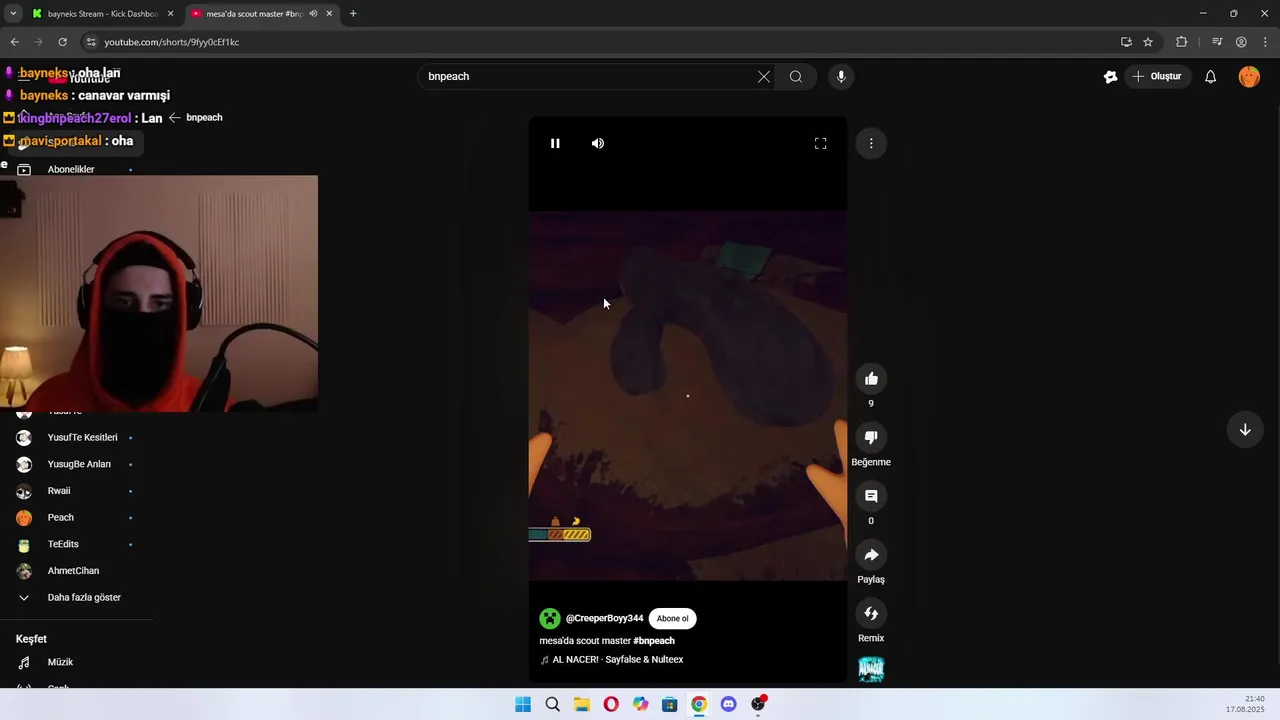The height and width of the screenshot is (720, 1280).
Task: Open the Chrome extensions puzzle icon
Action: 1182,42
